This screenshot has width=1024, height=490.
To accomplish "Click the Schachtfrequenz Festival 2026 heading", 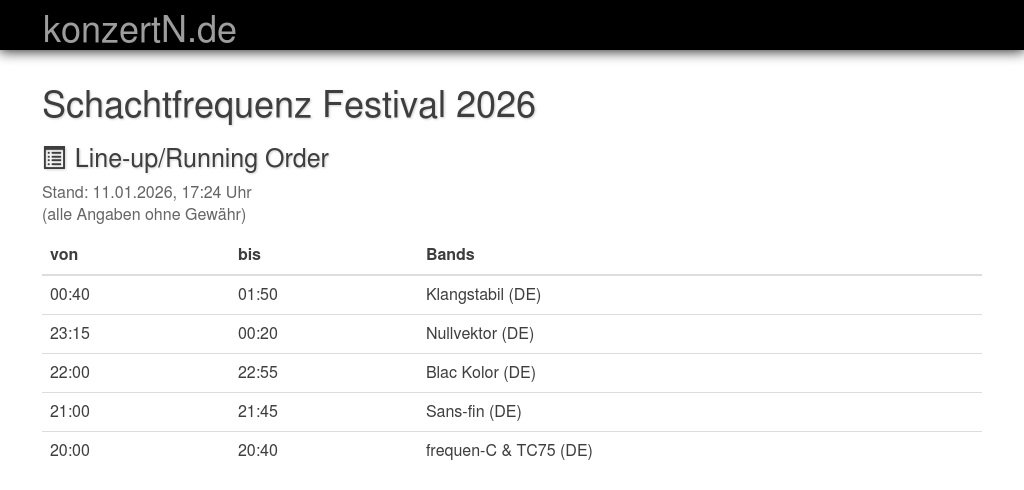I will pos(288,105).
